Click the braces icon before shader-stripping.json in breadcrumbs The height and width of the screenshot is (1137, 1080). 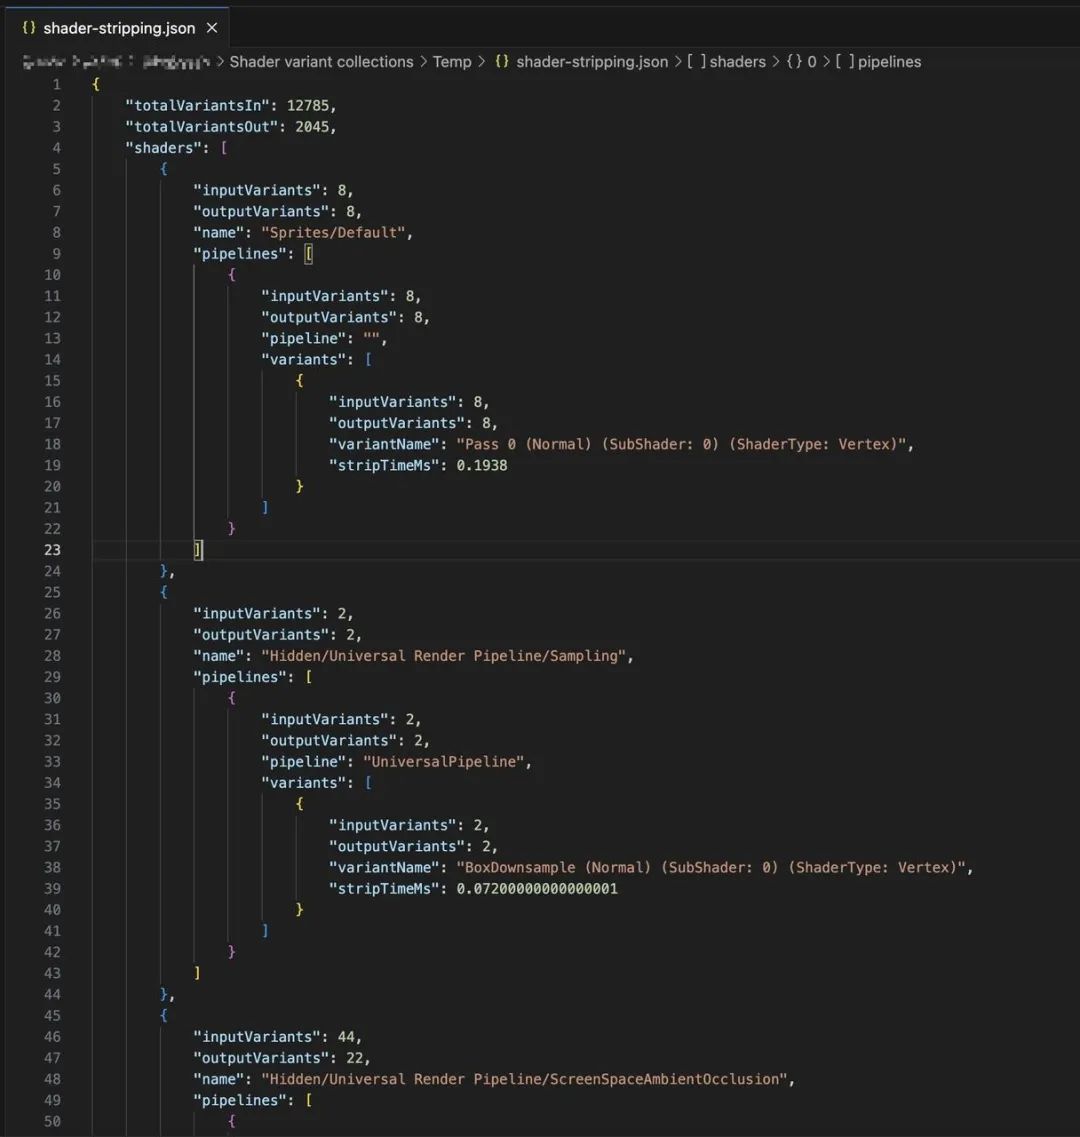click(502, 62)
